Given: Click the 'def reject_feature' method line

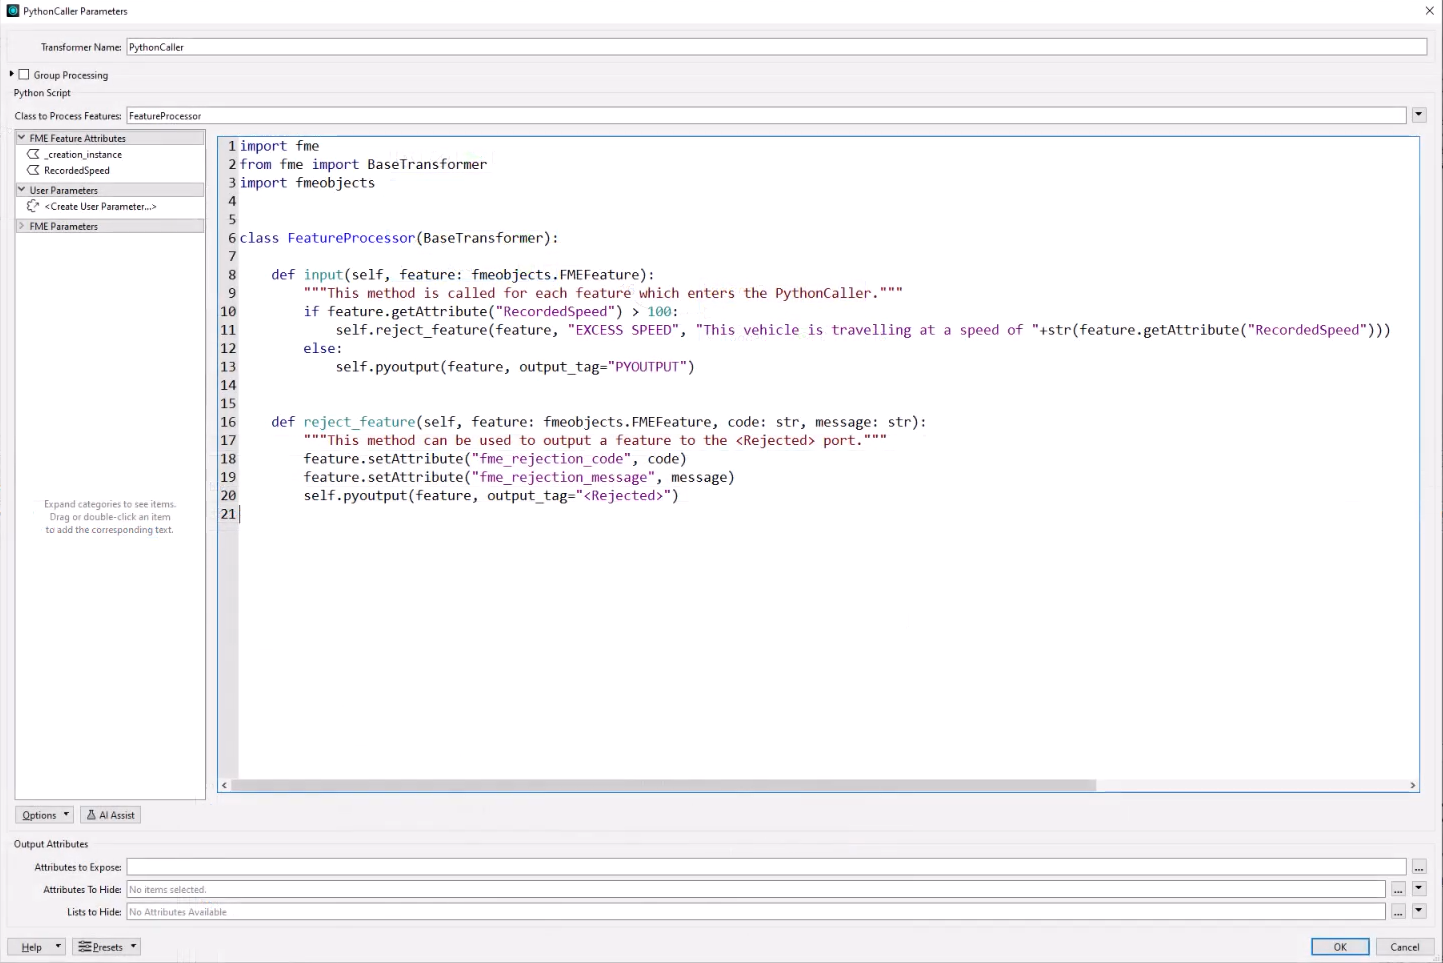Looking at the screenshot, I should coord(599,422).
